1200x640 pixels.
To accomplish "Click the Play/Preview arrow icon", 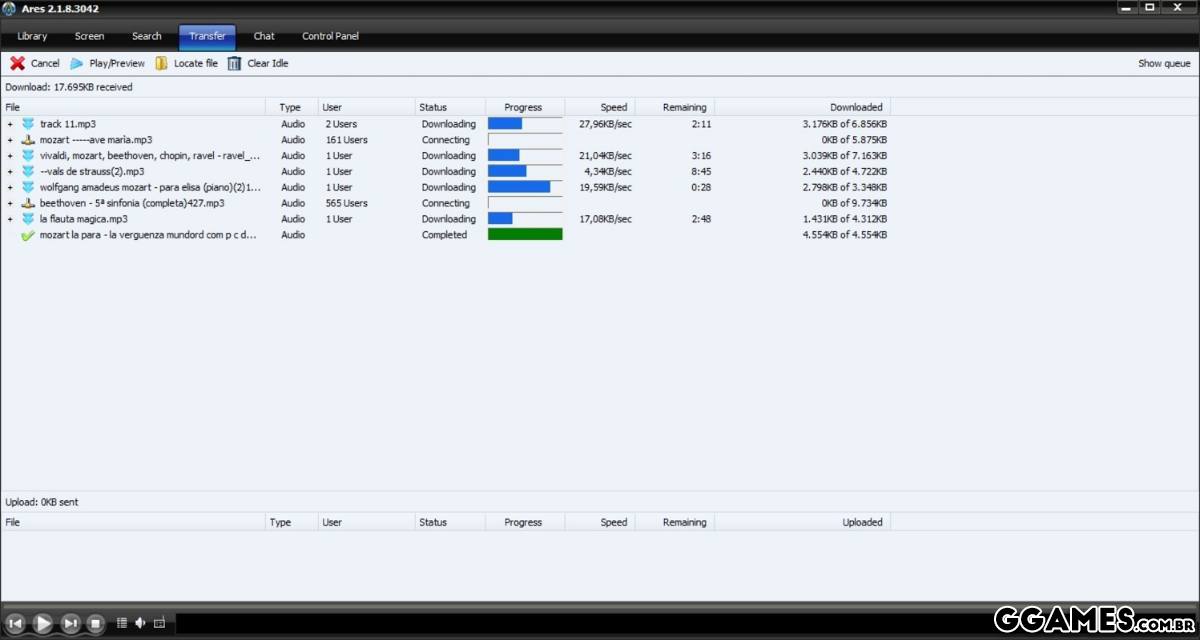I will coord(76,63).
